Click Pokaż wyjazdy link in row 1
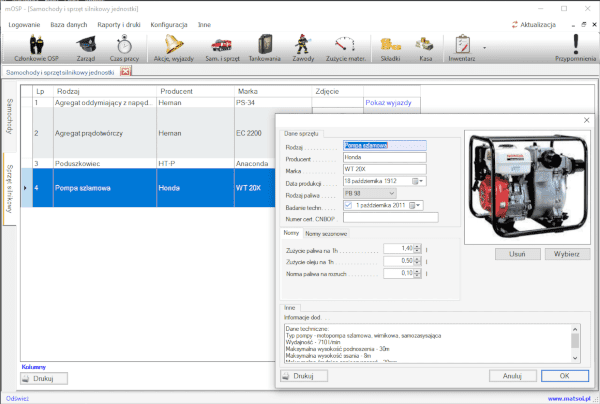 388,103
